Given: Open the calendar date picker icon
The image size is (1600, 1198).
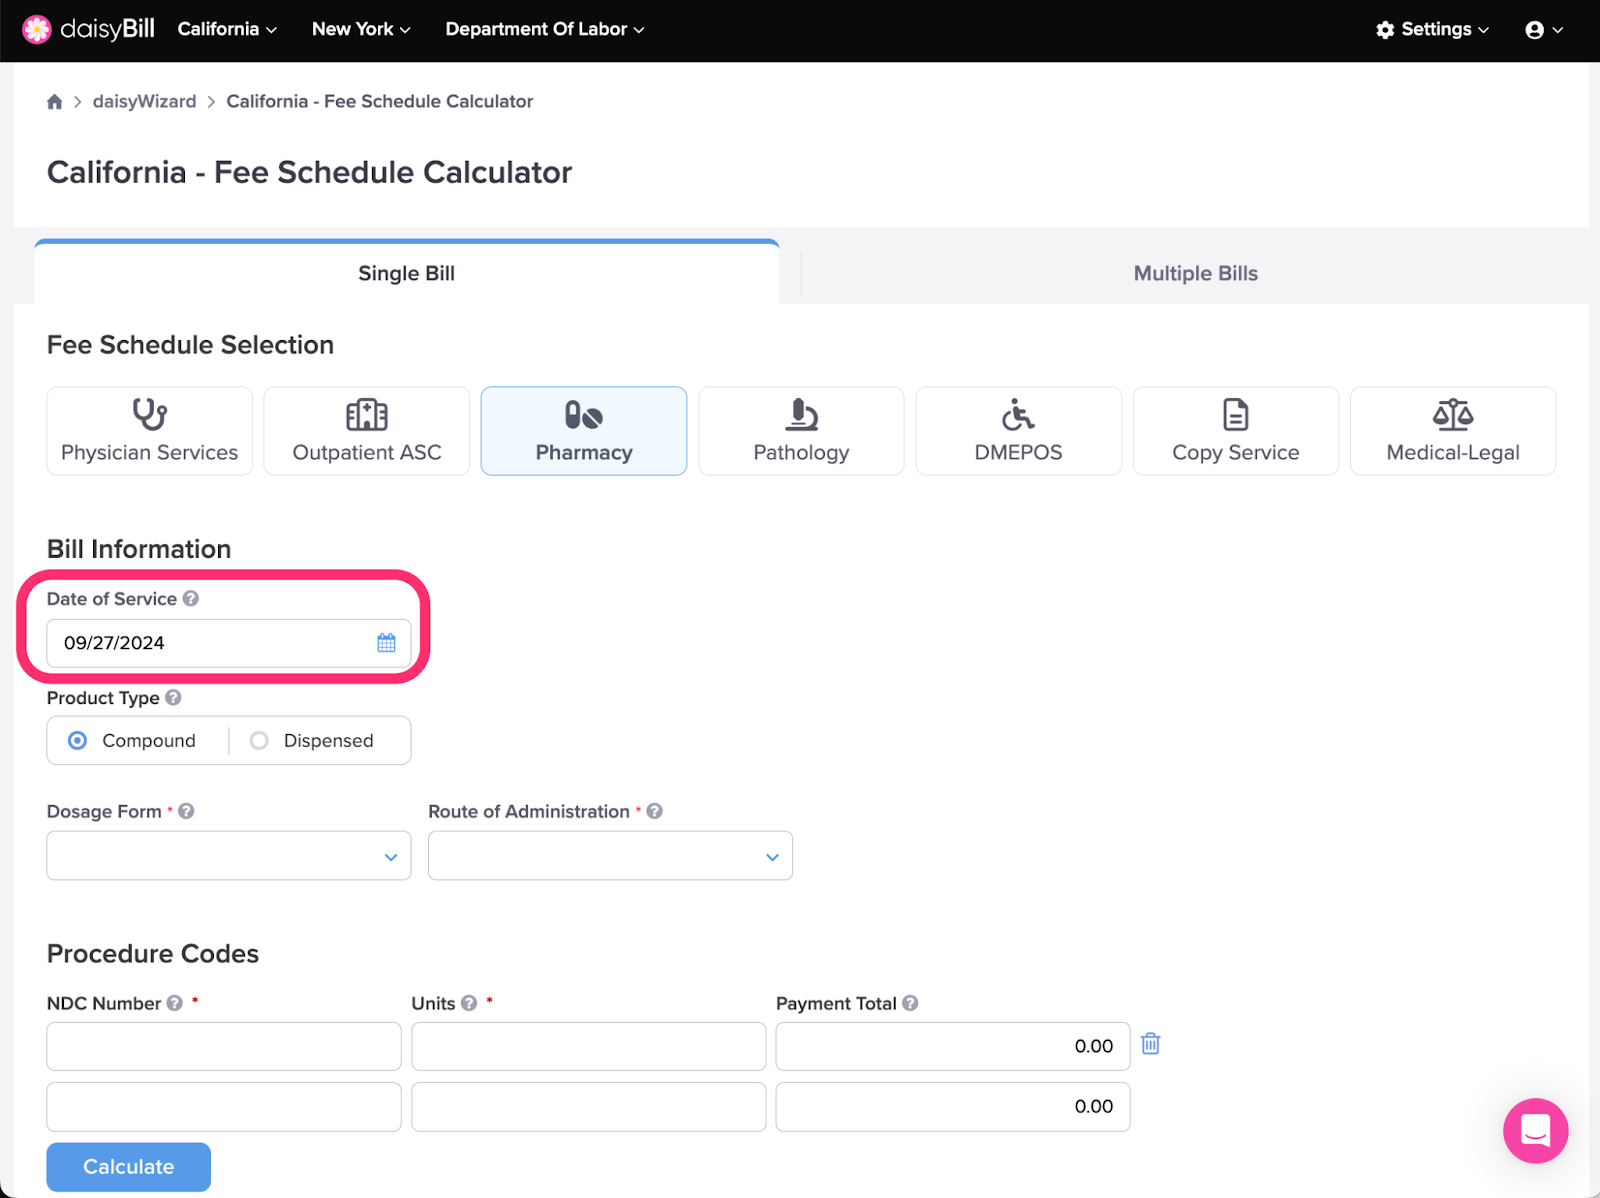Looking at the screenshot, I should pos(386,643).
